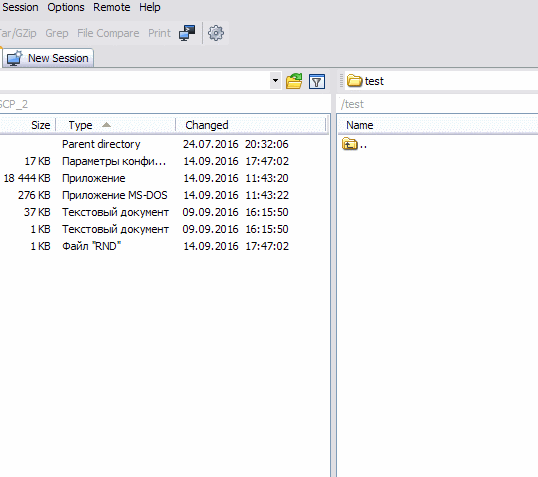Toggle the file filter funnel icon
The image size is (538, 477).
[317, 81]
